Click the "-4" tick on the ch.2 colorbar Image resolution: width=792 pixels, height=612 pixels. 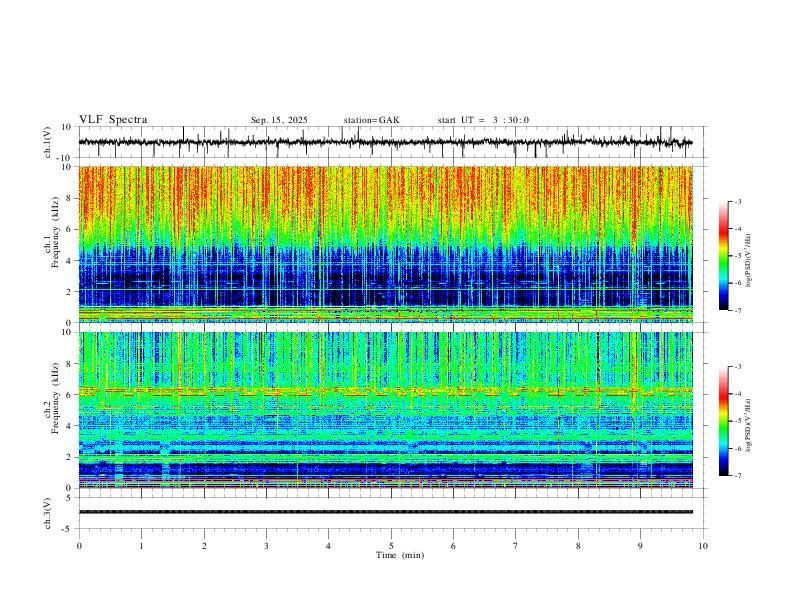click(x=738, y=394)
